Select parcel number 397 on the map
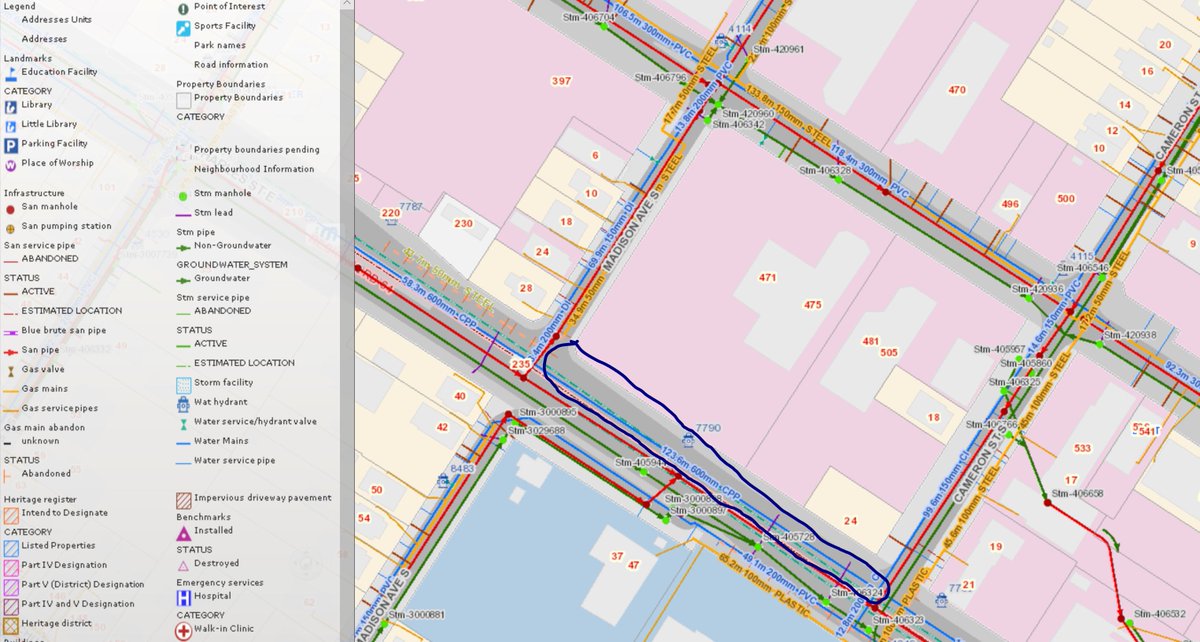 coord(561,80)
